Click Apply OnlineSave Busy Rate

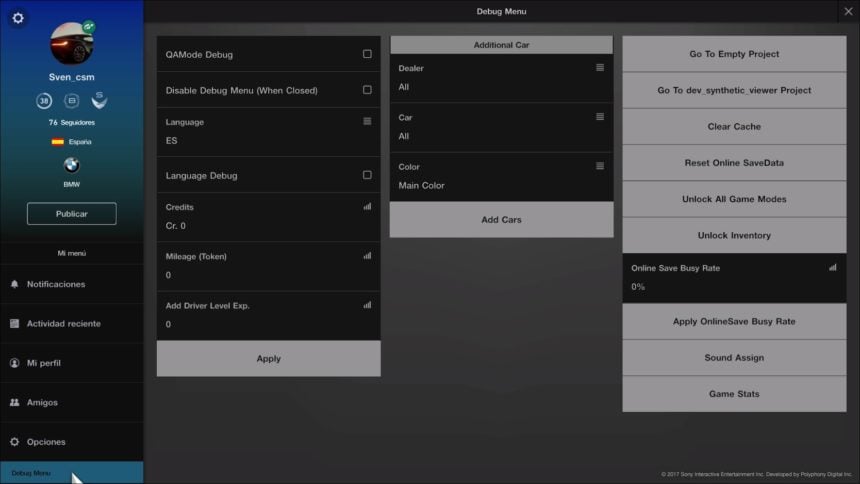734,321
